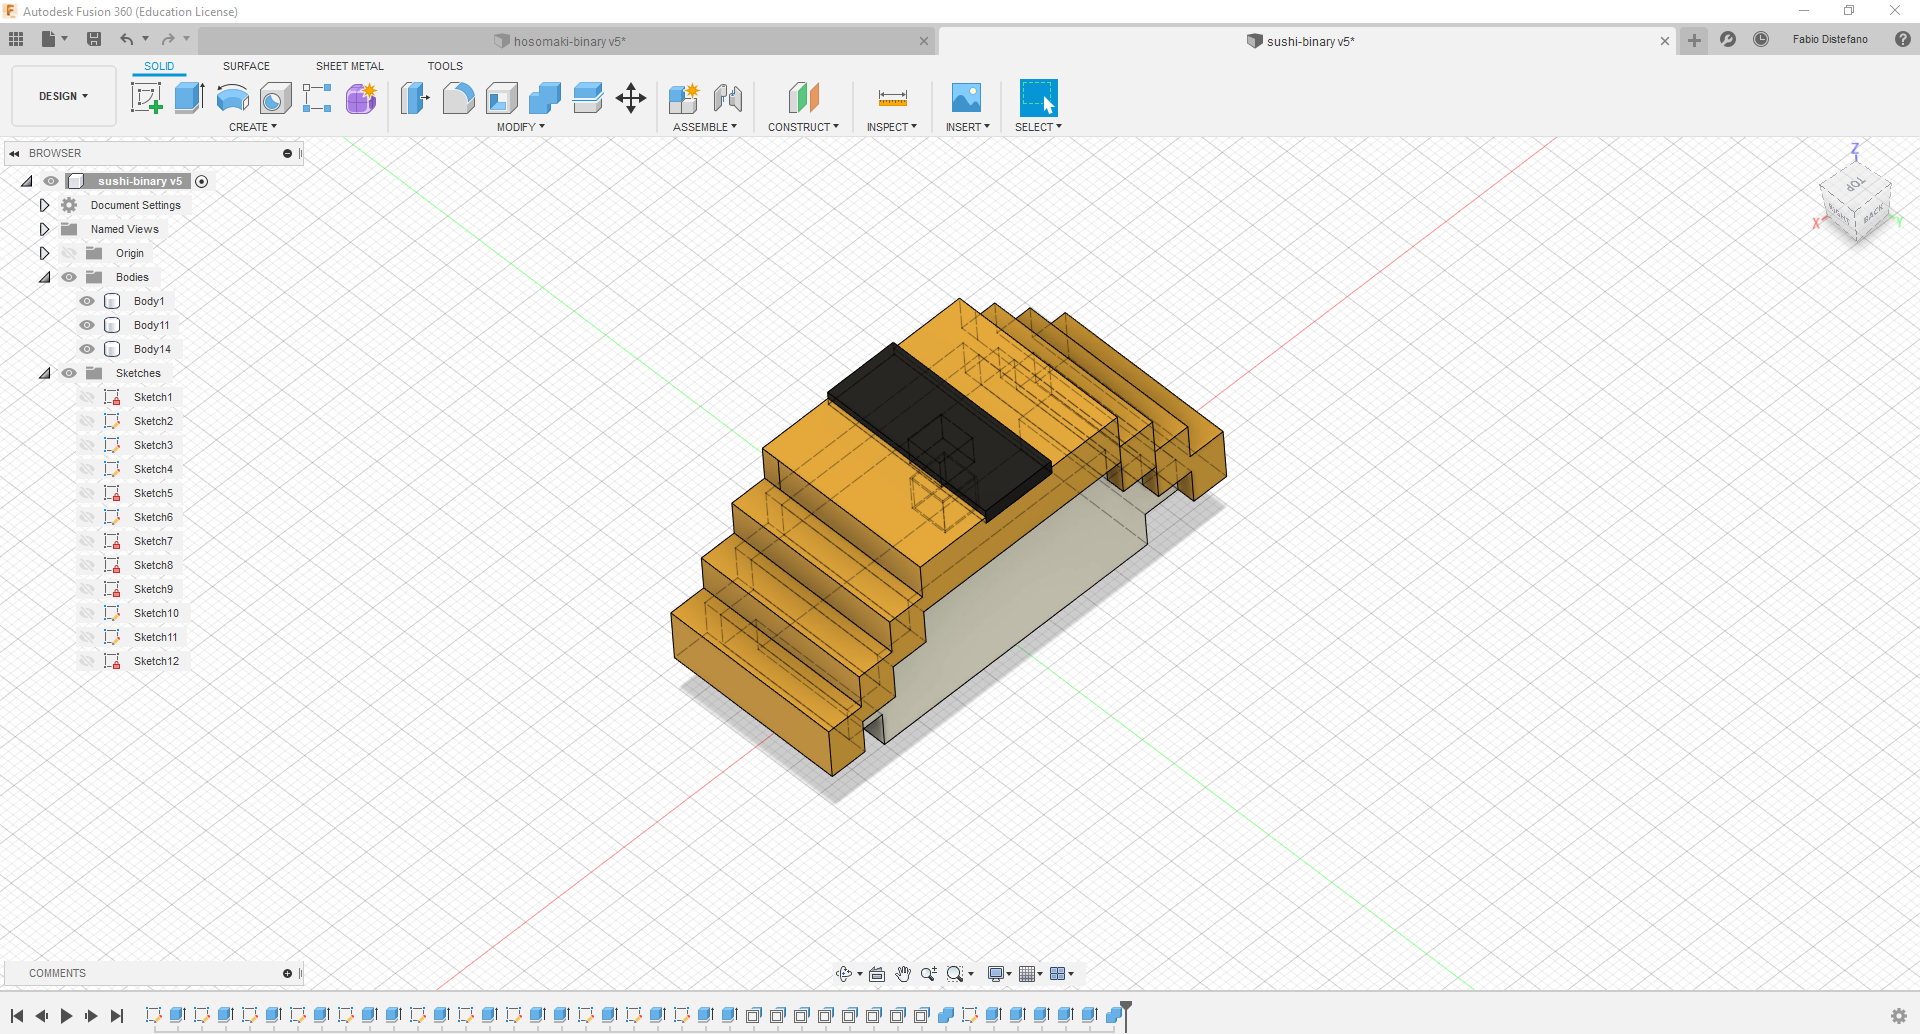The height and width of the screenshot is (1034, 1920).
Task: Select the Revolve tool
Action: [232, 98]
